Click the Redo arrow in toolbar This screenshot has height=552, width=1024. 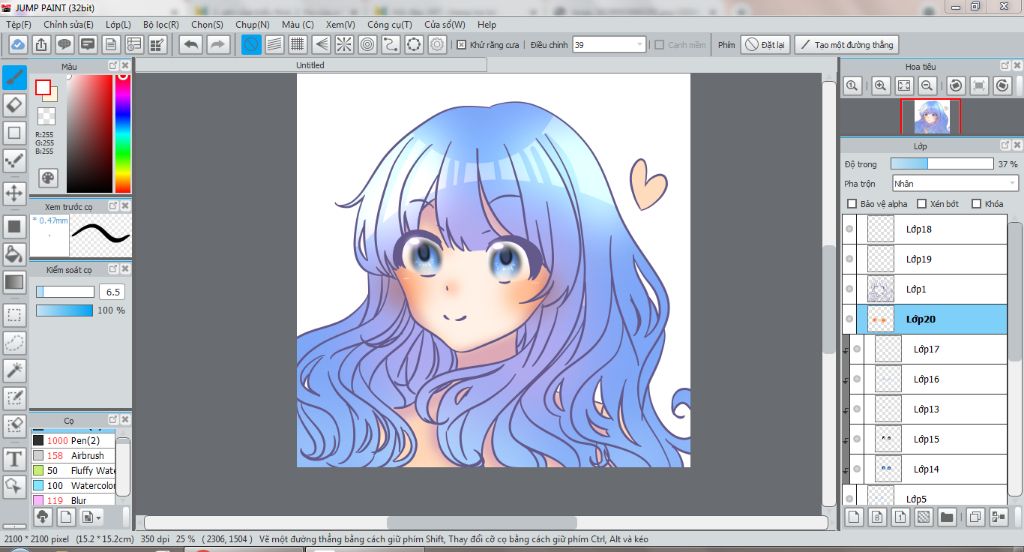coord(218,44)
